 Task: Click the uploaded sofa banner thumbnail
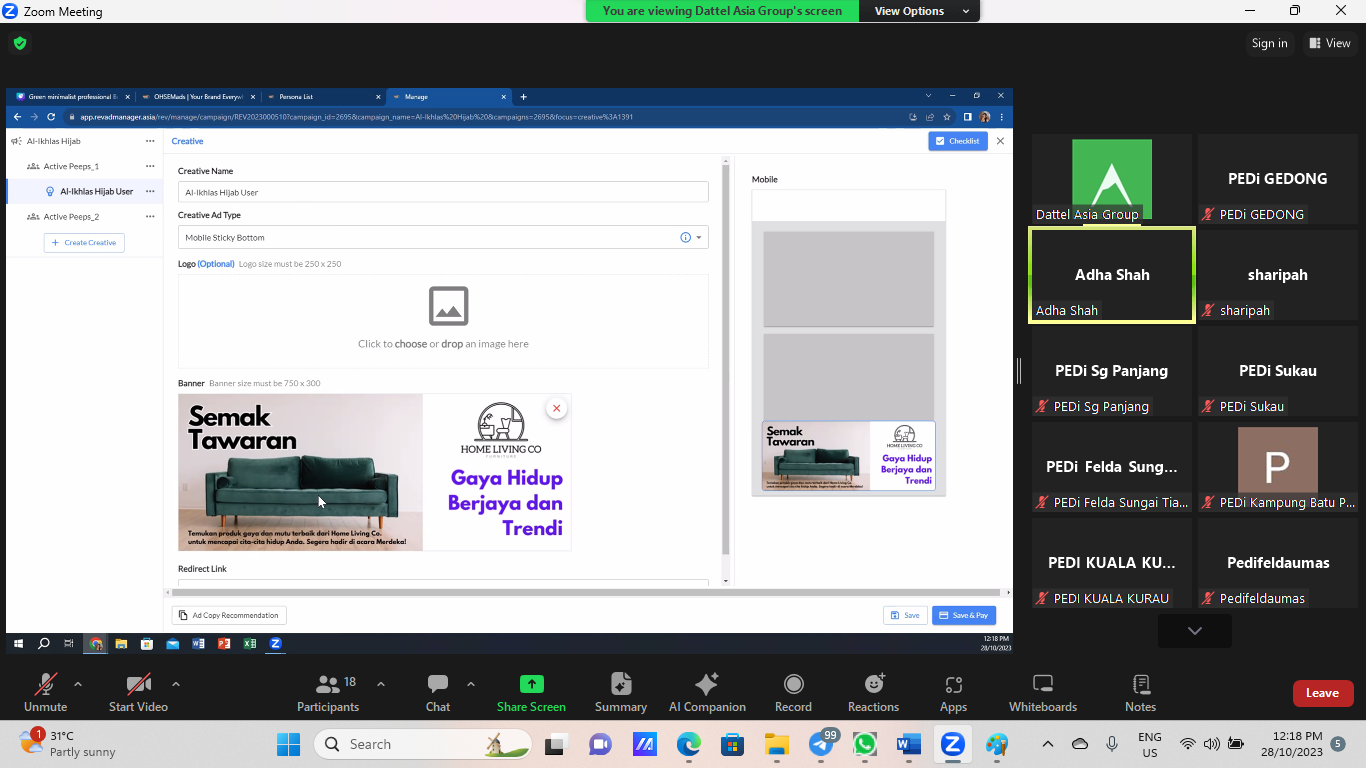point(375,472)
